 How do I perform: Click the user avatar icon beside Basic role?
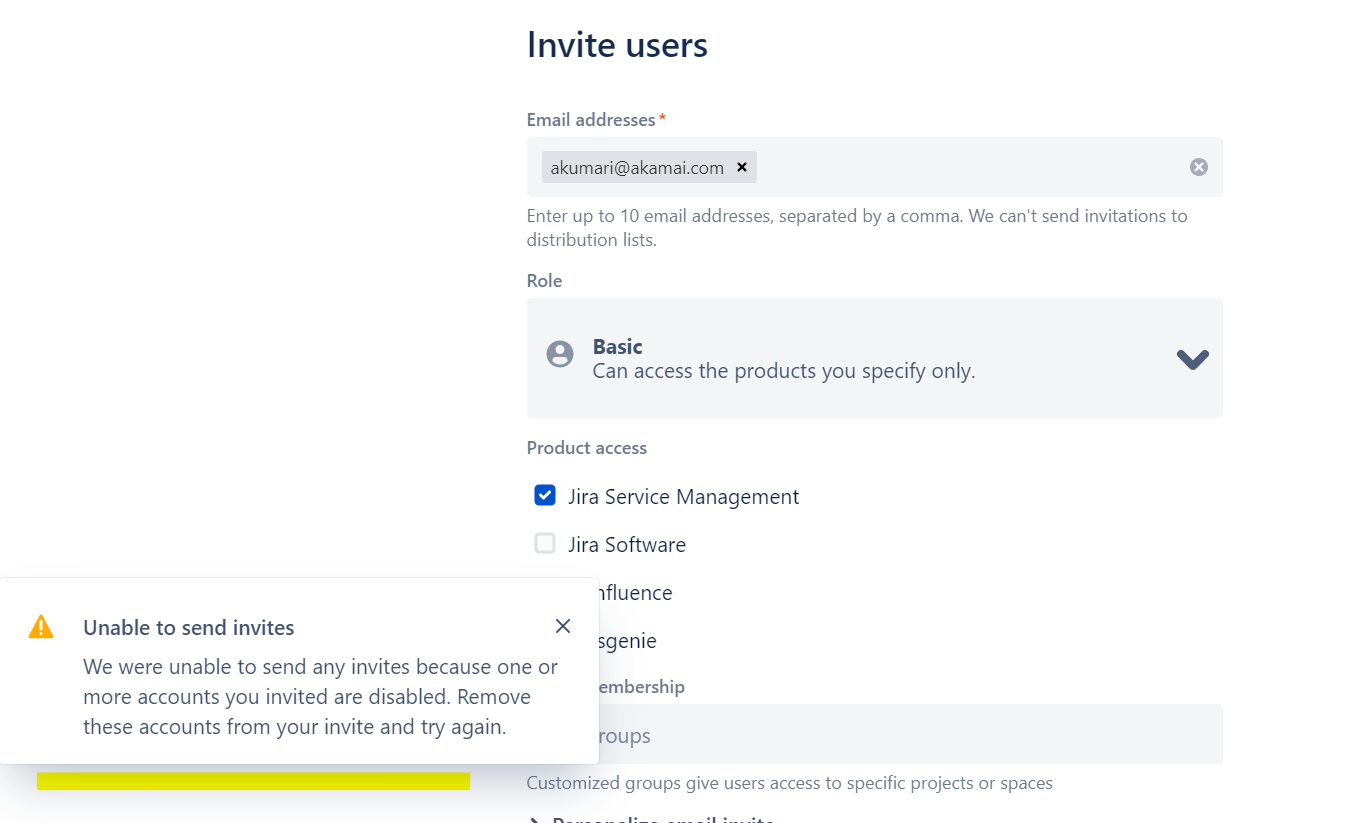coord(559,354)
